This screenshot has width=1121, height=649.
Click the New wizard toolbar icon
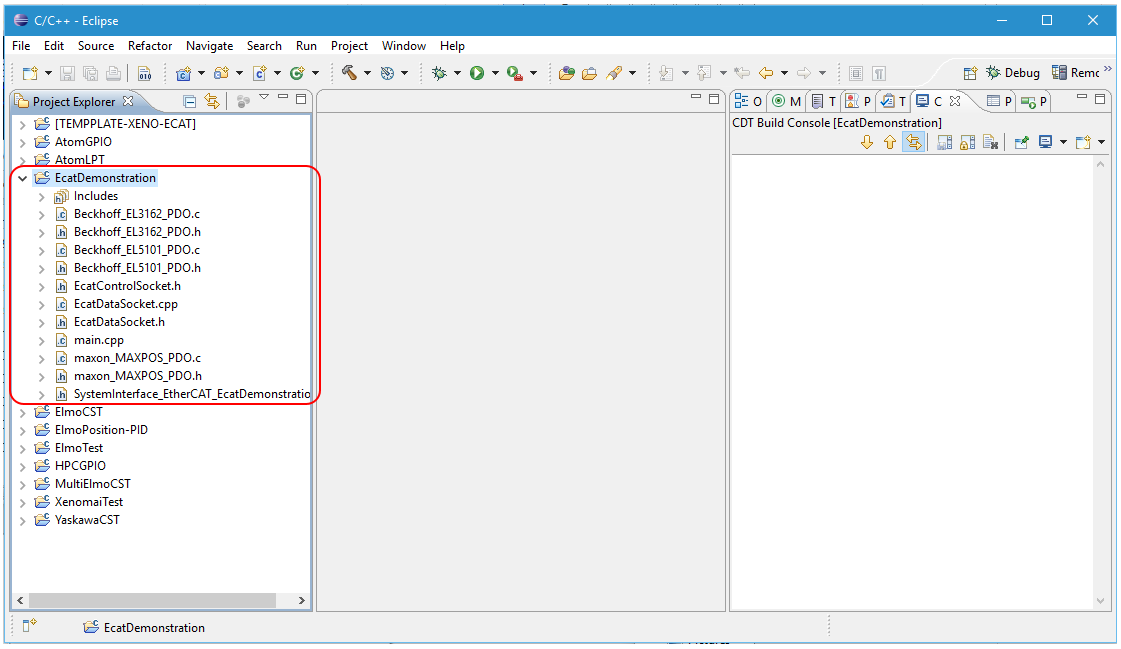(x=30, y=73)
